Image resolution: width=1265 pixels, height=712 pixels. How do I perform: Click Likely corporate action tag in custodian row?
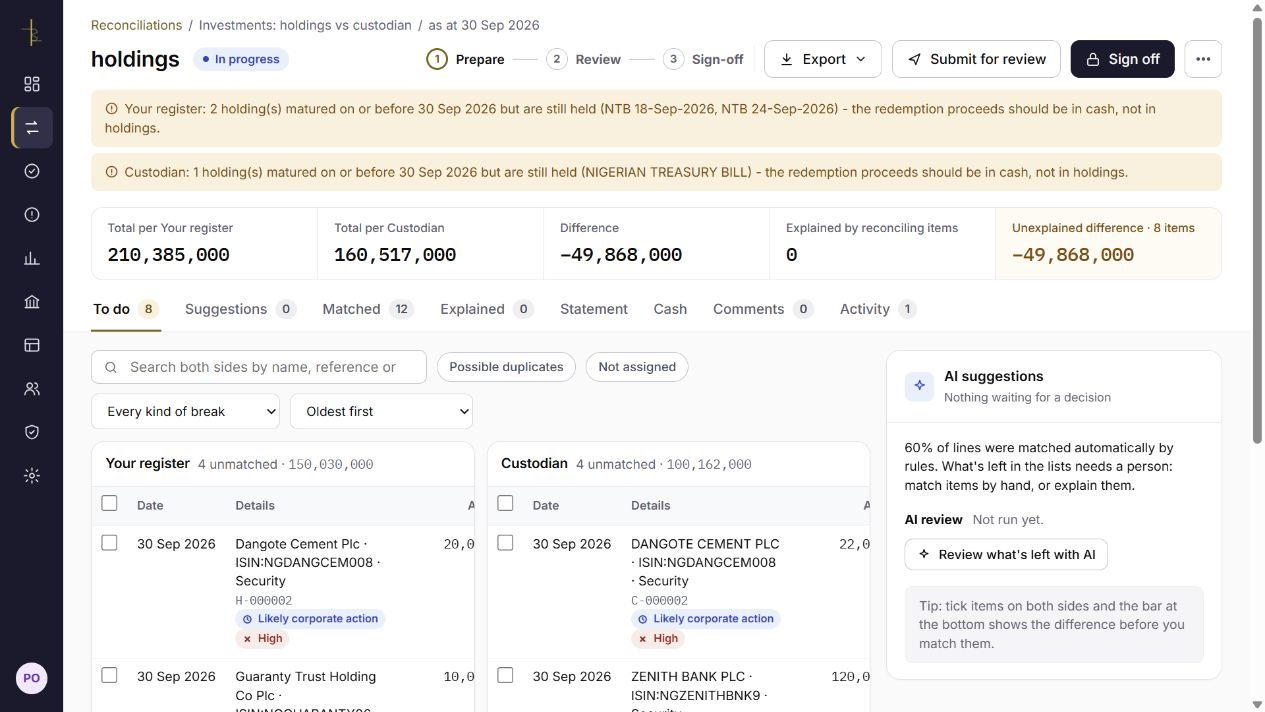tap(706, 619)
